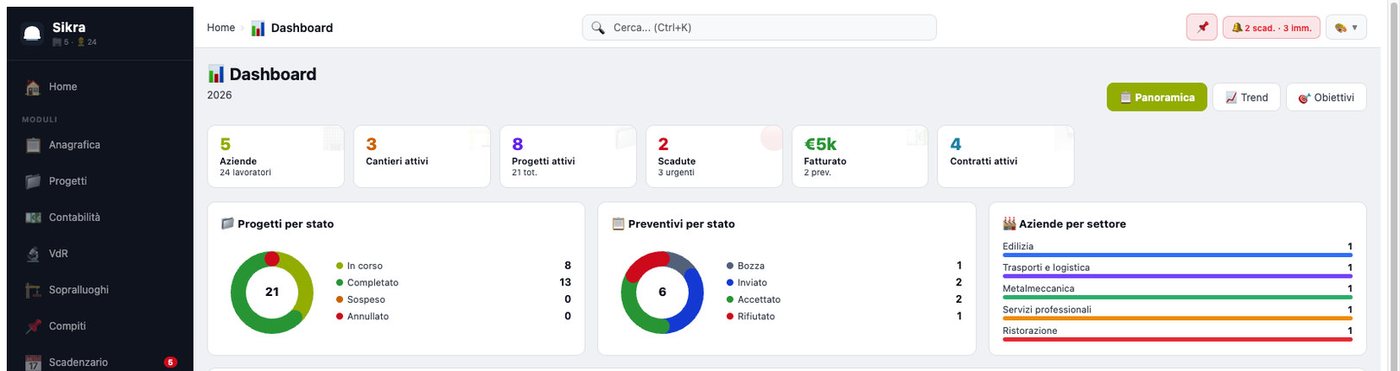Open the theme palette dropdown
Viewport: 1400px width, 371px height.
coord(1346,27)
